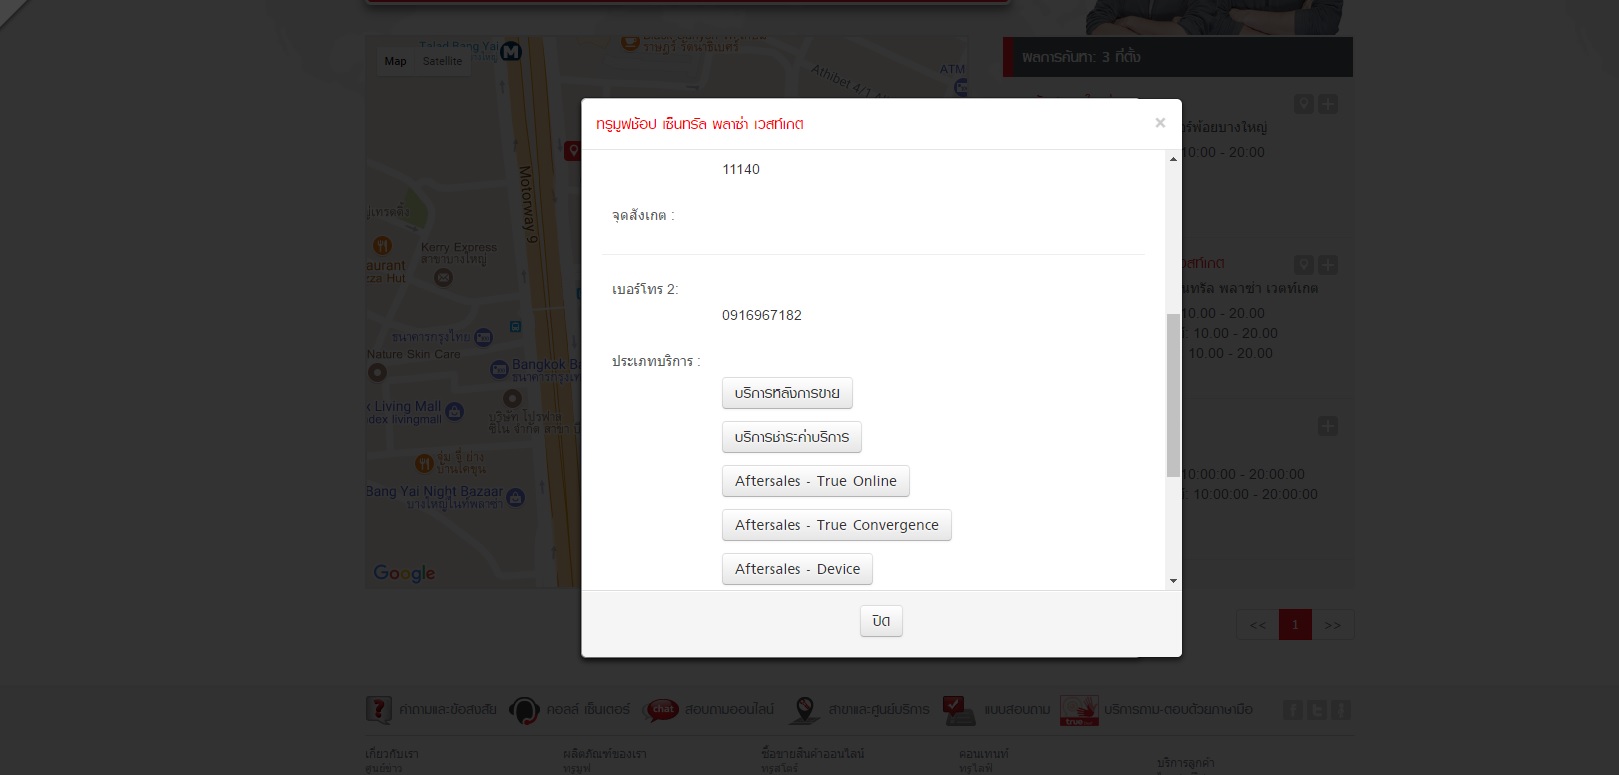The height and width of the screenshot is (775, 1619).
Task: Go to previous results page with << button
Action: point(1257,625)
